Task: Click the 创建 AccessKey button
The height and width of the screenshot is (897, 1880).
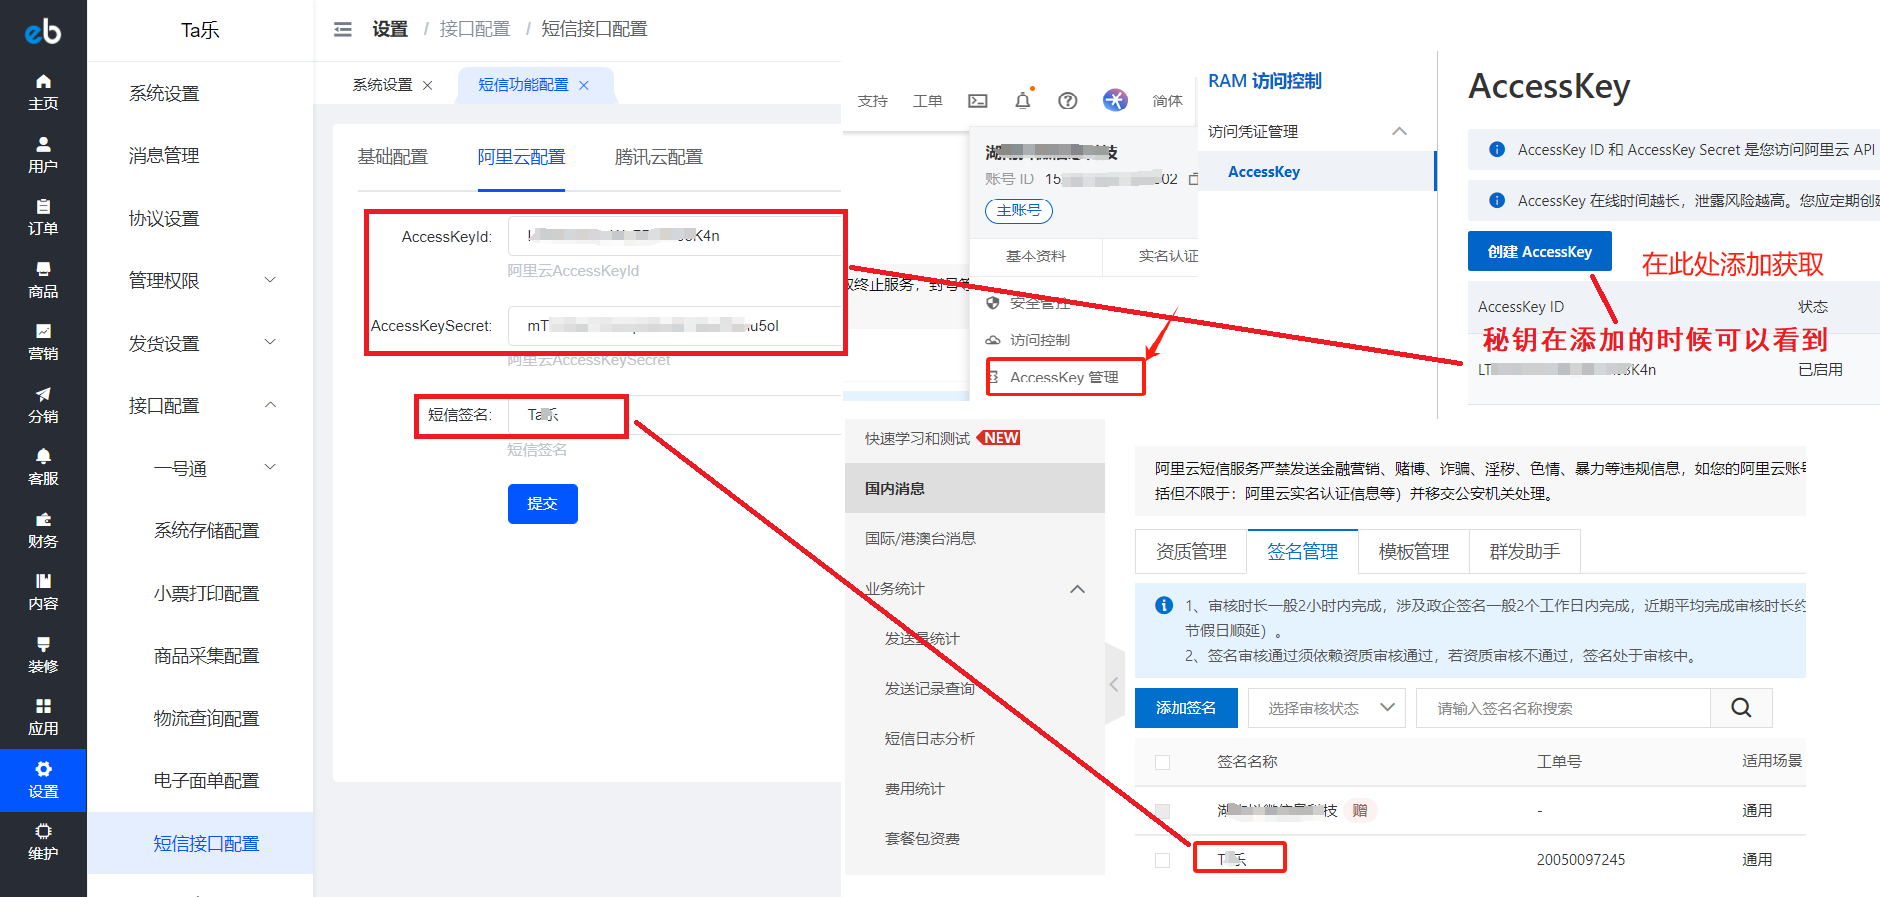Action: pyautogui.click(x=1539, y=252)
